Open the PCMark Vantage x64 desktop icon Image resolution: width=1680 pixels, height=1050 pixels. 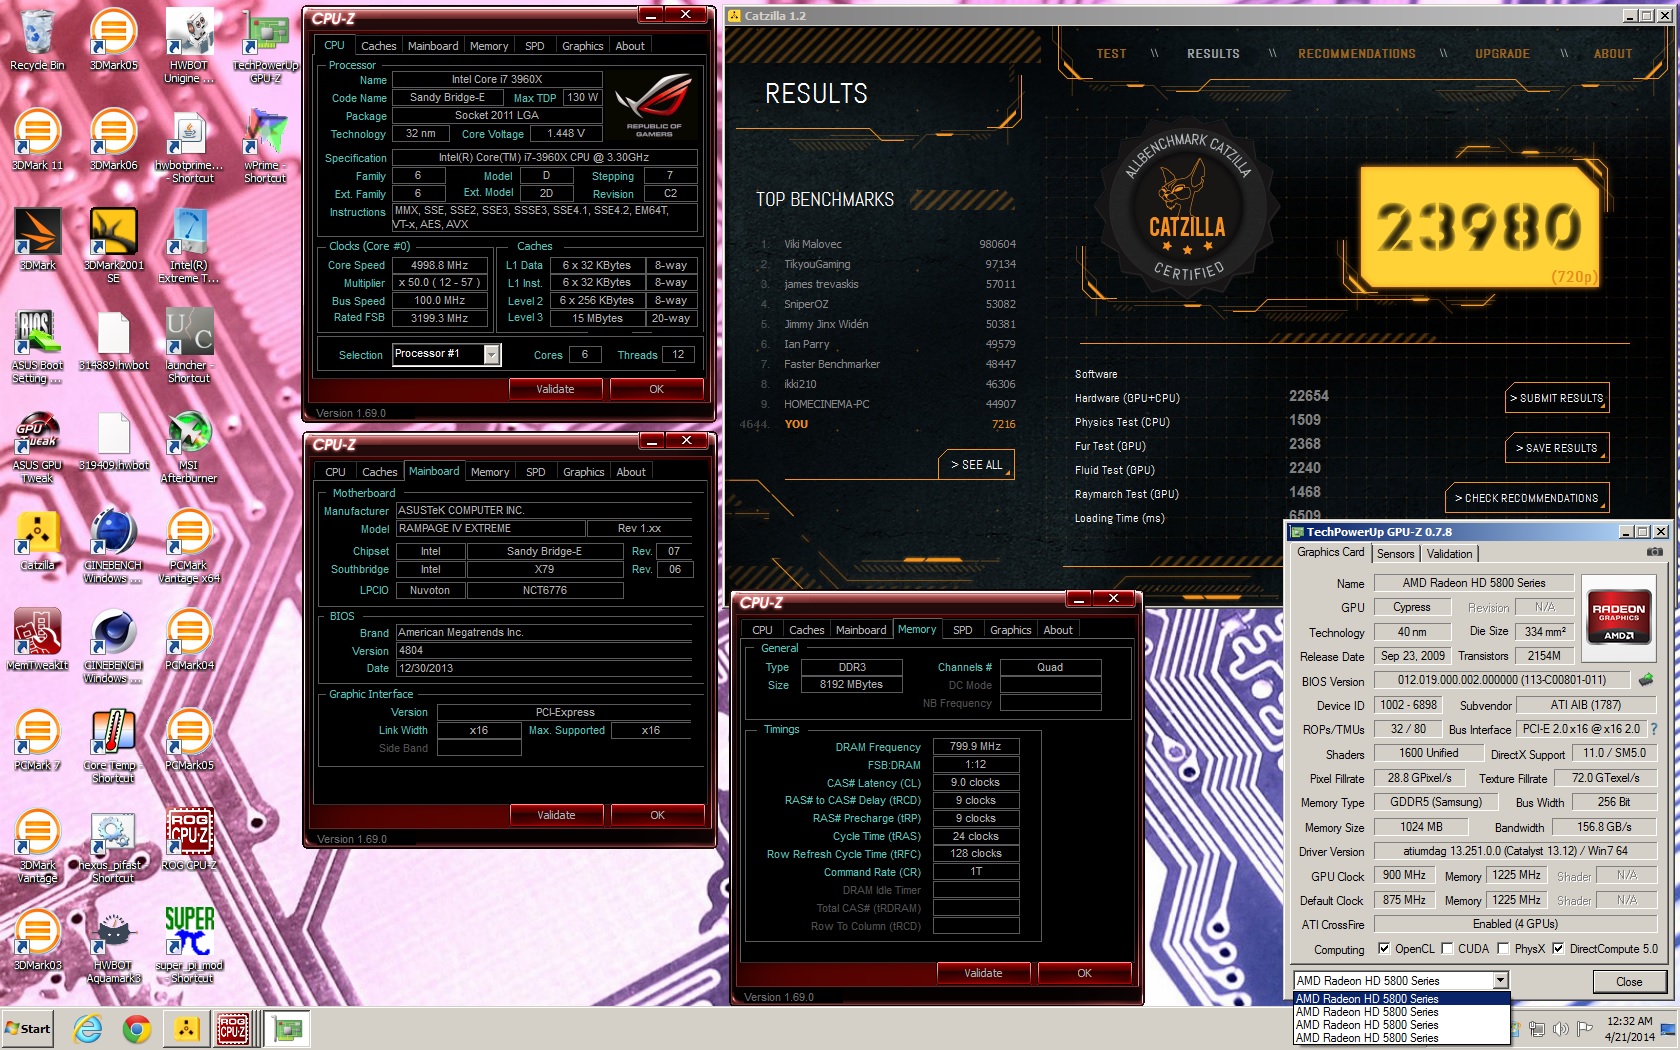[x=189, y=546]
